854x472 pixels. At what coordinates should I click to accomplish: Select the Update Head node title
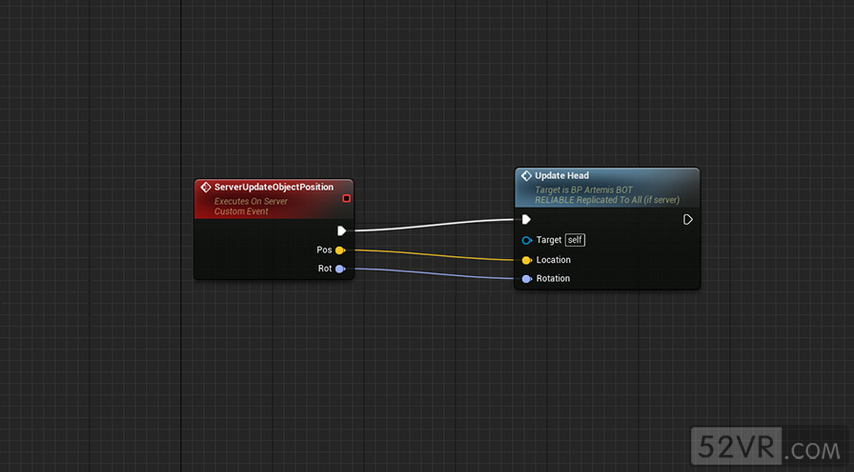[562, 176]
